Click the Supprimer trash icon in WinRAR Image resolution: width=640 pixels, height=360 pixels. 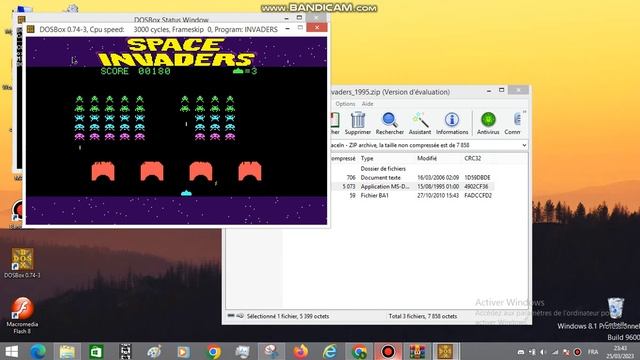358,123
